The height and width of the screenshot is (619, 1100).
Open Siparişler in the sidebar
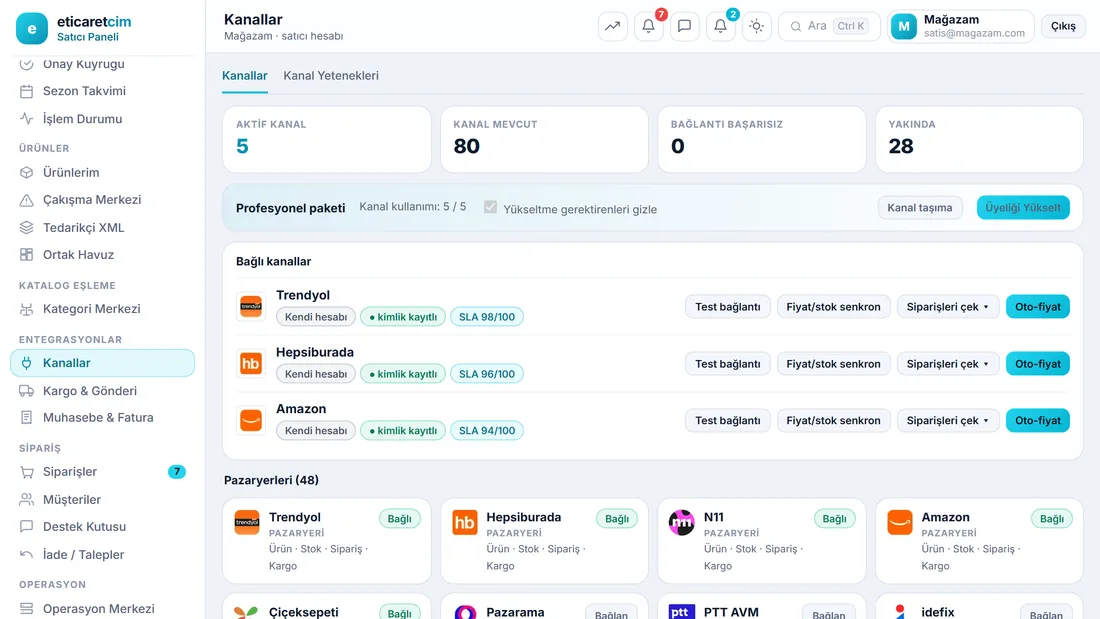click(102, 472)
